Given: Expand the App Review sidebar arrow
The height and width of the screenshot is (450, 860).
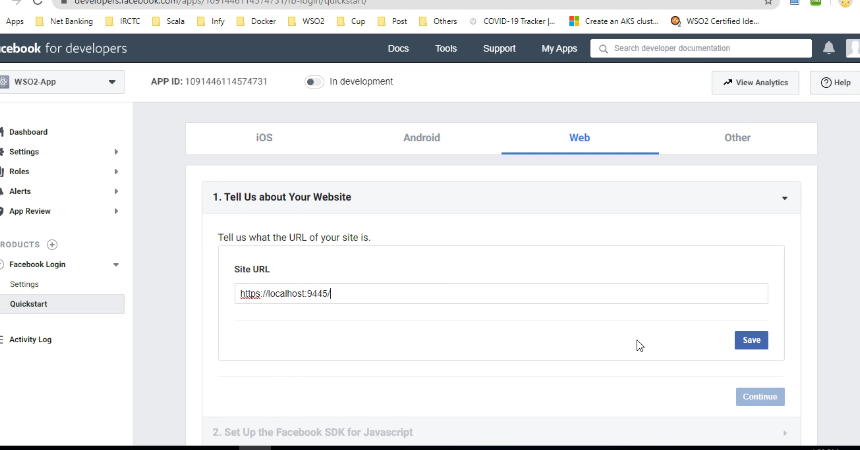Looking at the screenshot, I should coord(116,211).
